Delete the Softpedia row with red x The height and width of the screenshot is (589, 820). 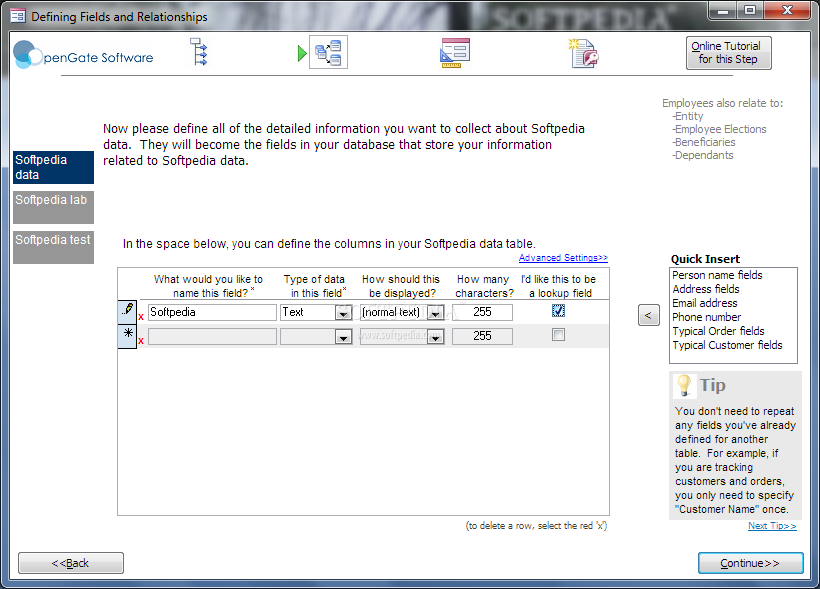tap(141, 316)
